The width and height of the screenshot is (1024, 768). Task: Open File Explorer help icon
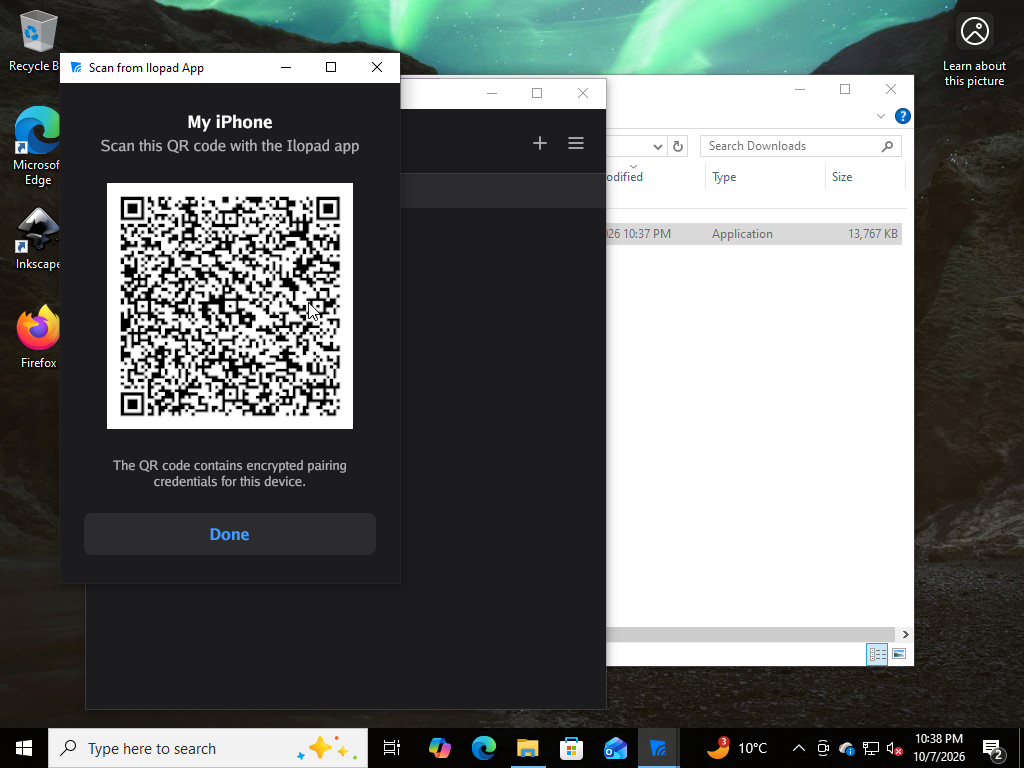(903, 116)
